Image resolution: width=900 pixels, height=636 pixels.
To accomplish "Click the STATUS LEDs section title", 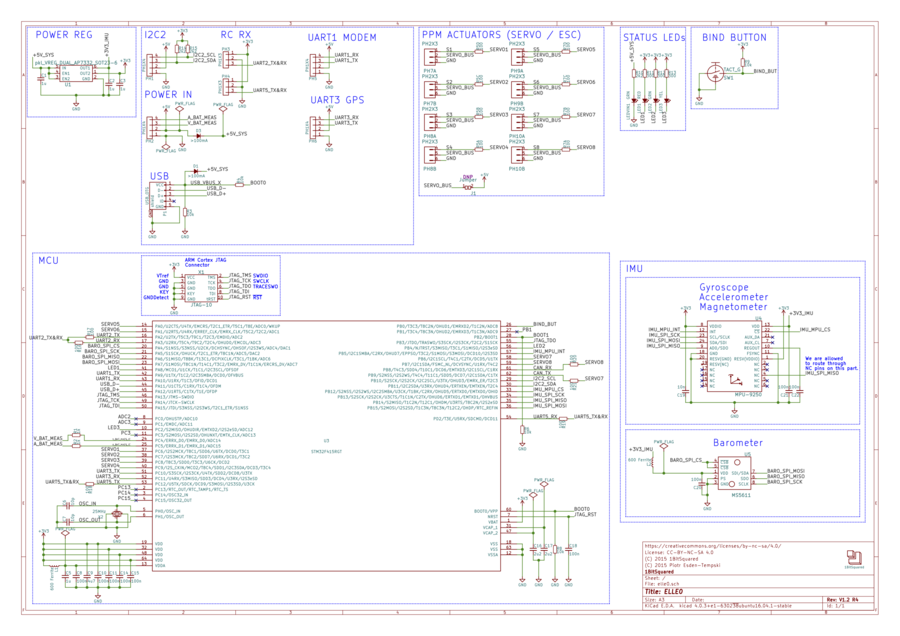I will (x=654, y=38).
